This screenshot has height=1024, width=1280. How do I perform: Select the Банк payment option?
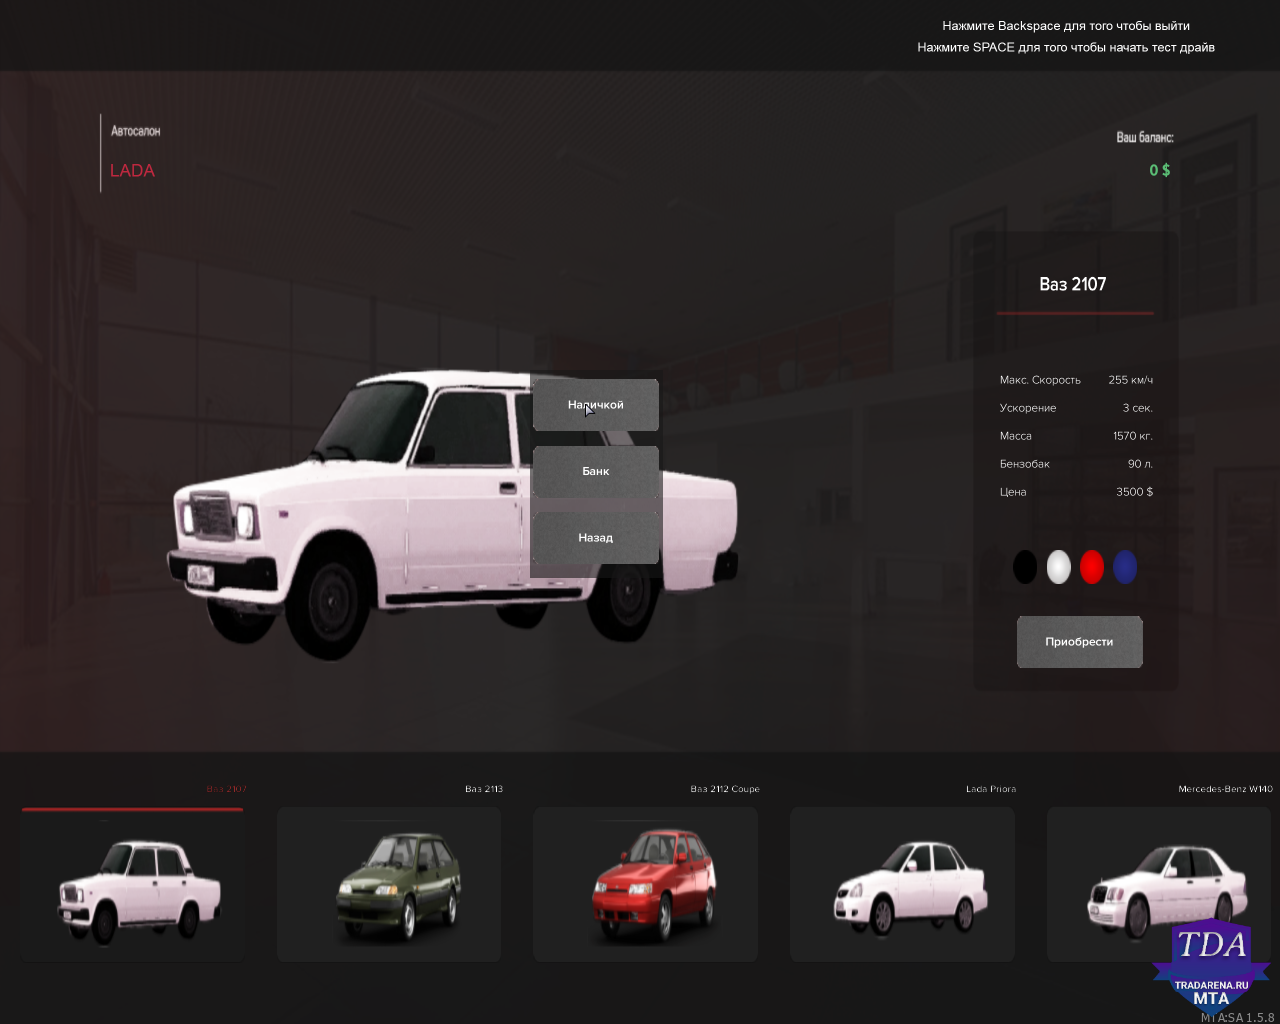click(596, 471)
